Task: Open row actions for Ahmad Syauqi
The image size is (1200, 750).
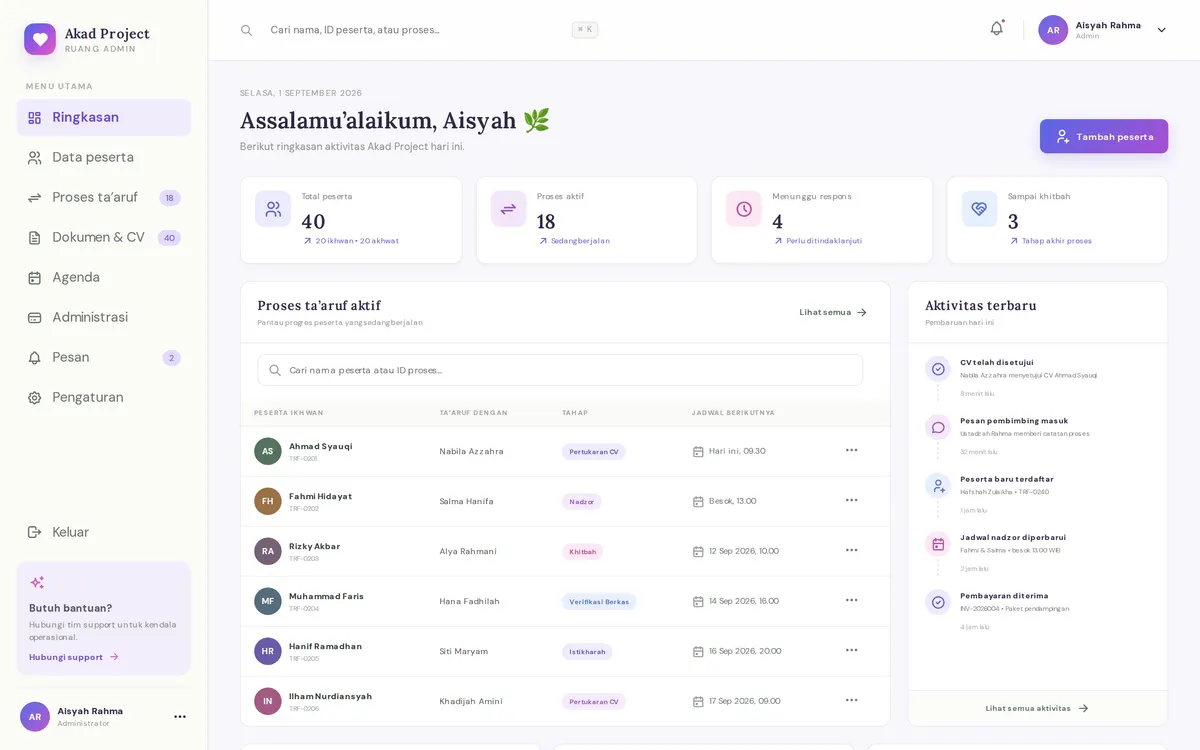Action: coord(851,450)
